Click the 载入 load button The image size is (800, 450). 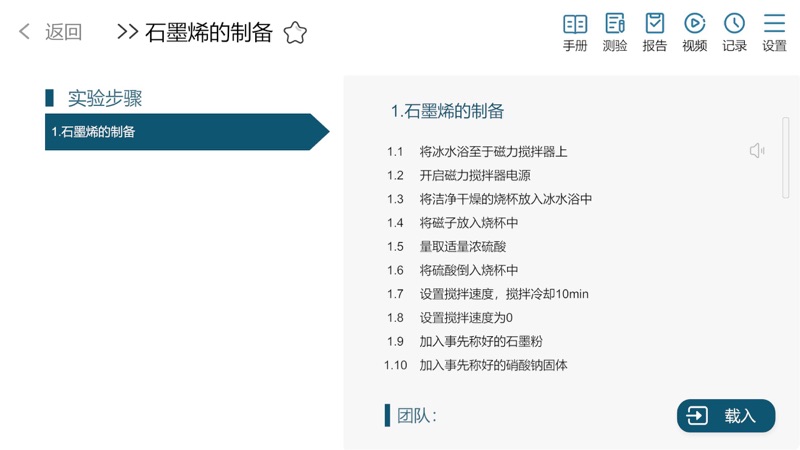726,416
